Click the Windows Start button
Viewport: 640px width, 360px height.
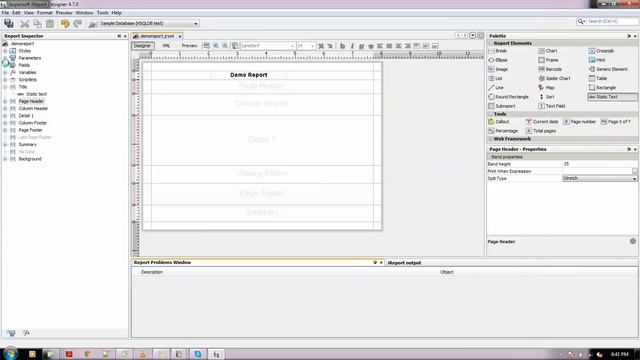10,353
